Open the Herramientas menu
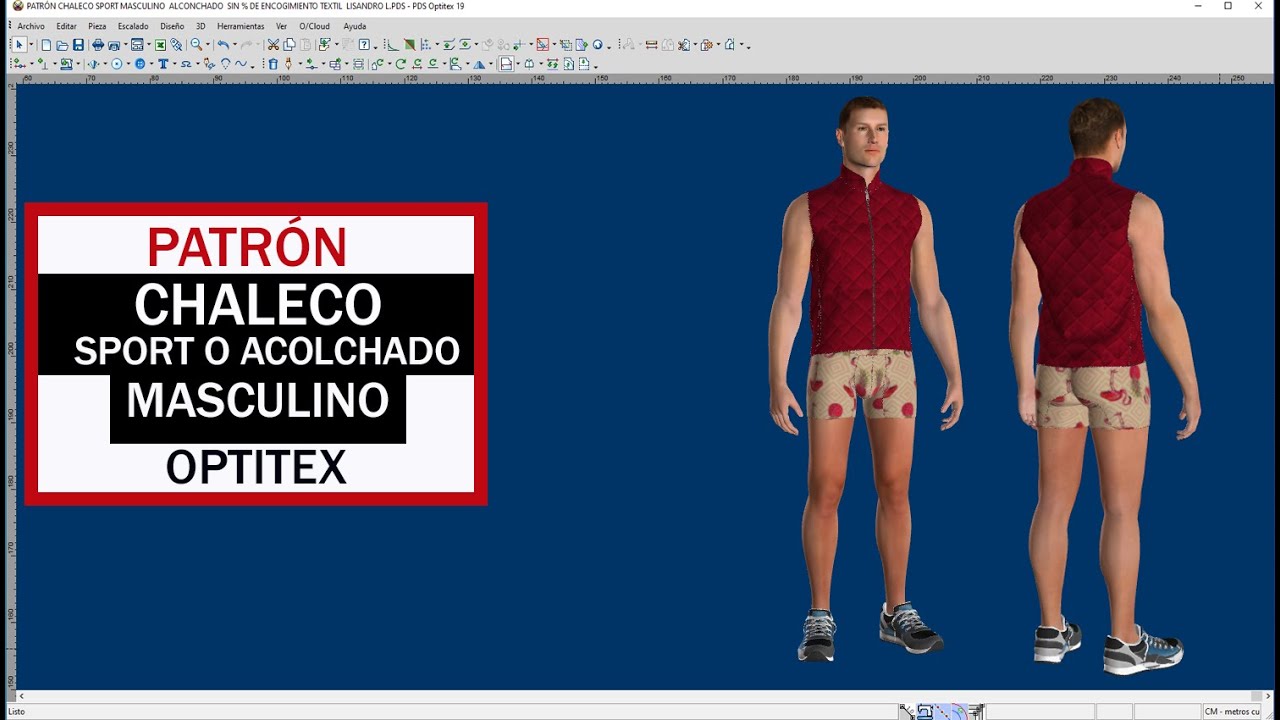The height and width of the screenshot is (720, 1280). 241,26
